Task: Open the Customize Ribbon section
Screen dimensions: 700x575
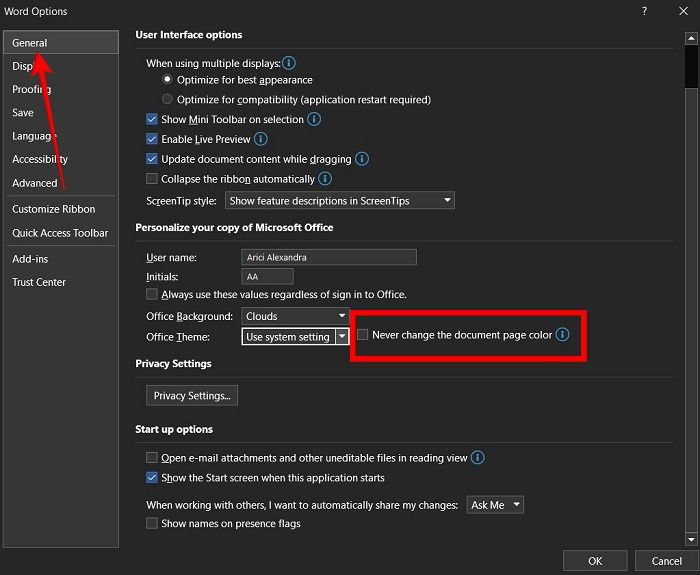Action: 54,209
